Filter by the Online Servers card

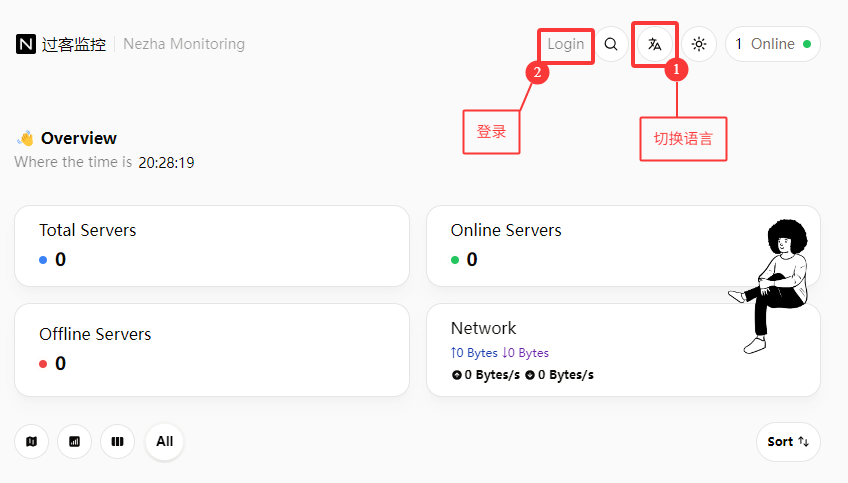pos(580,246)
